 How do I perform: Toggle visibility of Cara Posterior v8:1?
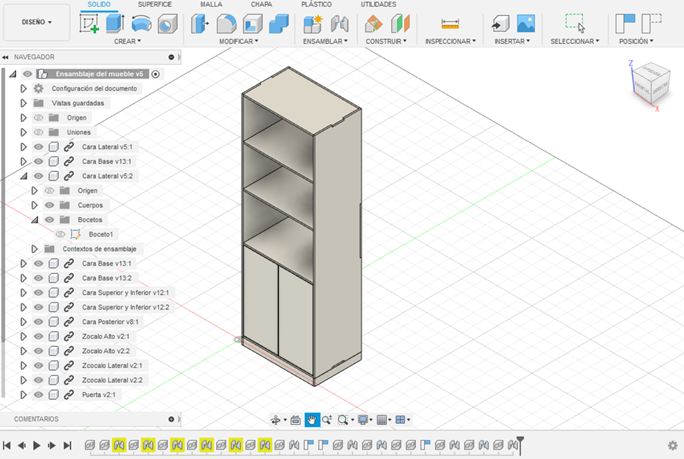pos(38,322)
